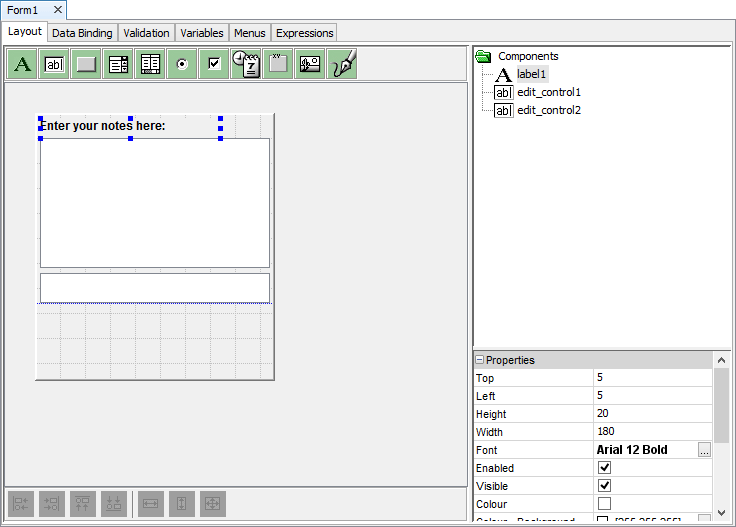The height and width of the screenshot is (527, 736).
Task: Tick the Colour property checkbox
Action: 604,504
